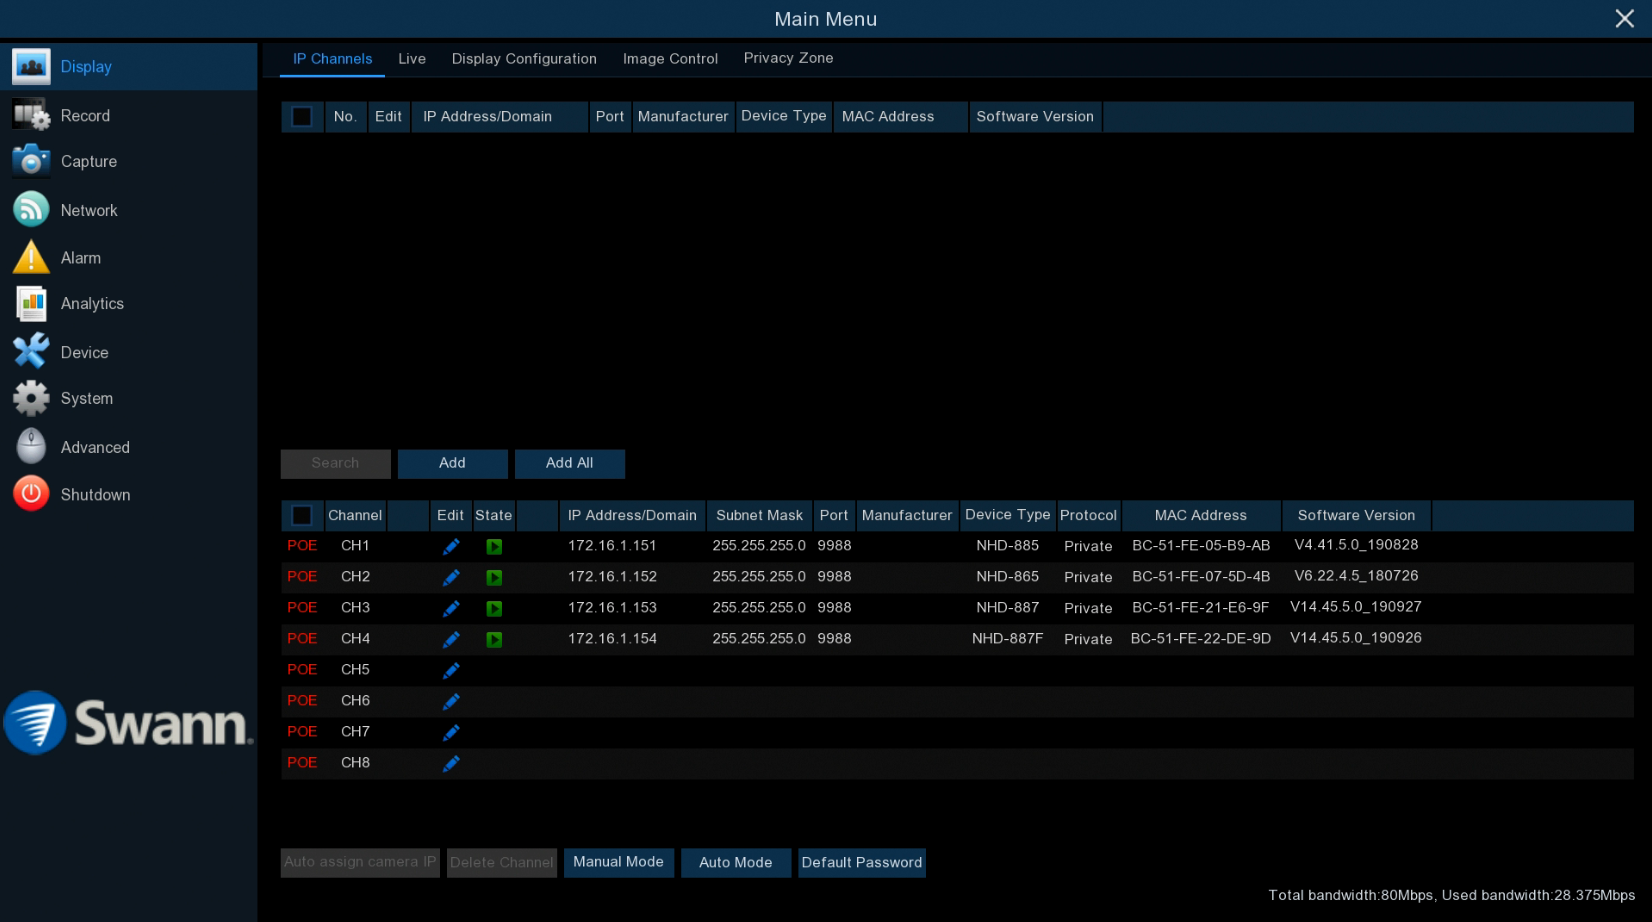1652x922 pixels.
Task: Edit CH1 with the pencil icon
Action: (x=451, y=546)
